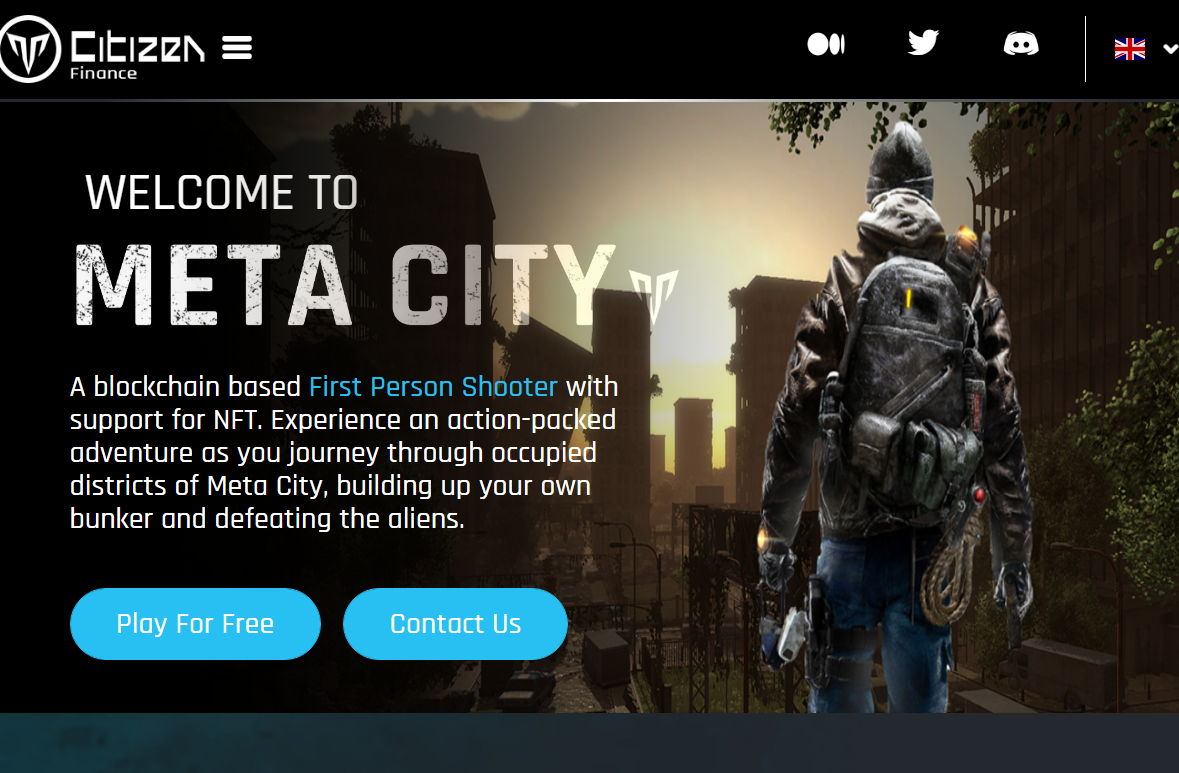Image resolution: width=1179 pixels, height=773 pixels.
Task: Select the UK flag language icon
Action: 1129,49
